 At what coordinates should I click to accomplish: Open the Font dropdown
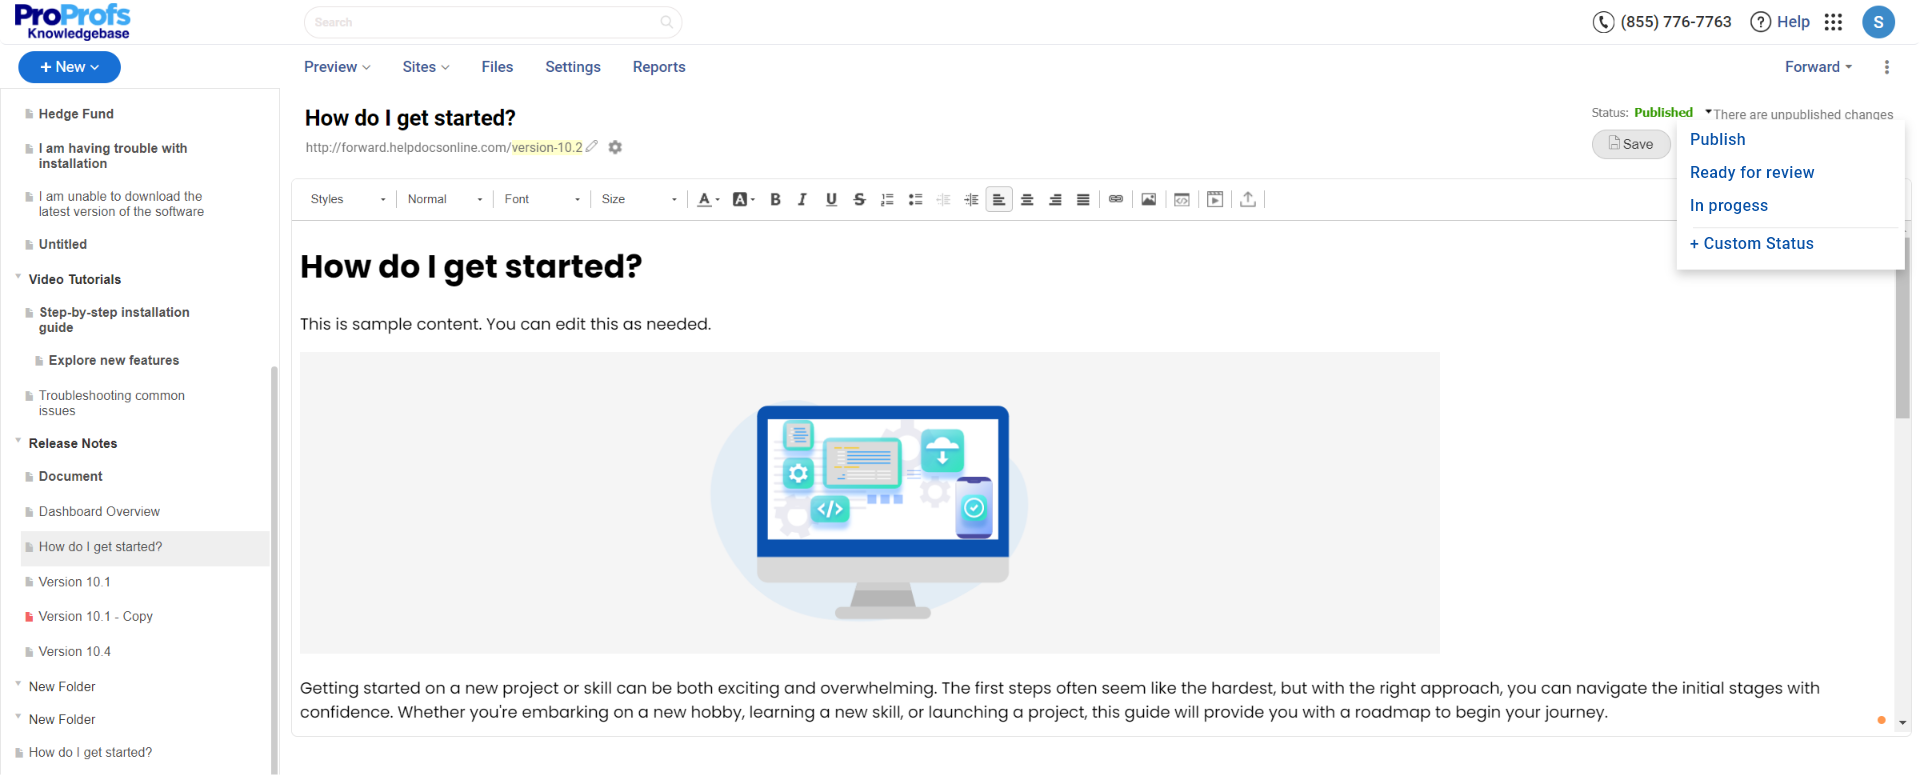(542, 199)
